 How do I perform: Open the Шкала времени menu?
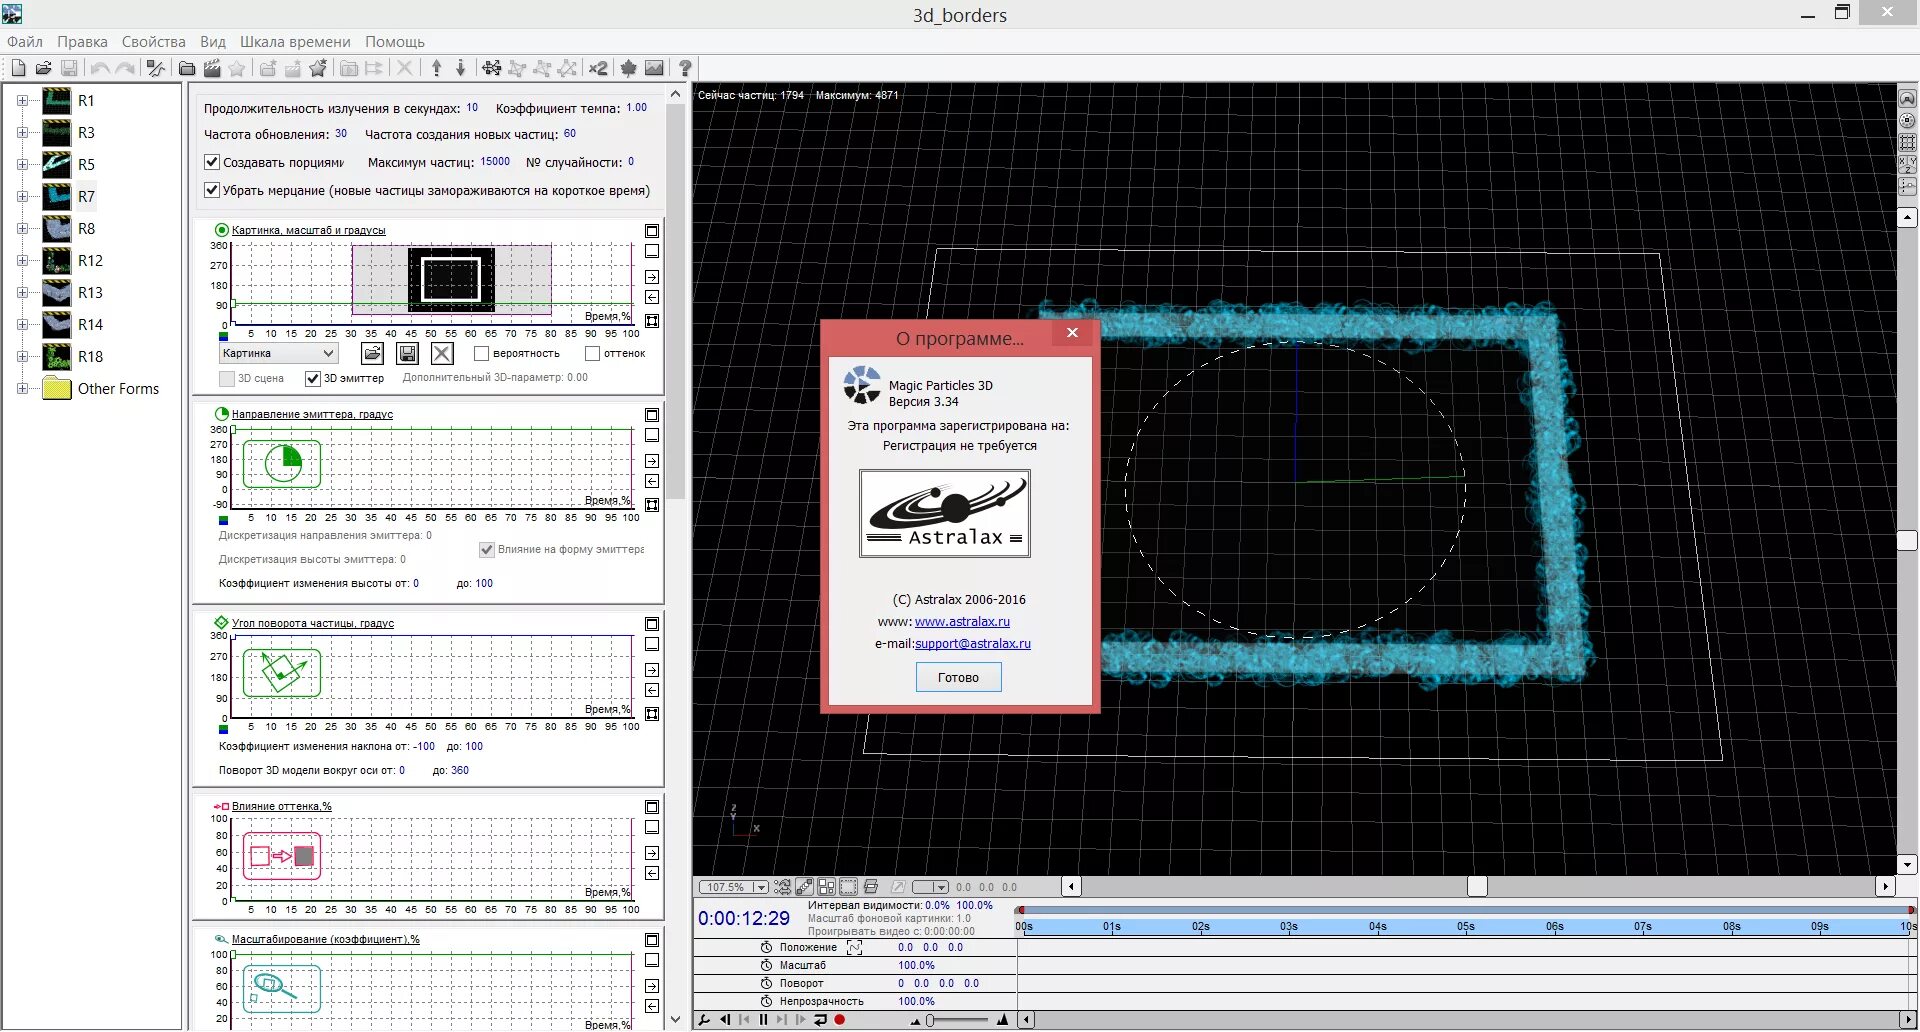point(295,42)
